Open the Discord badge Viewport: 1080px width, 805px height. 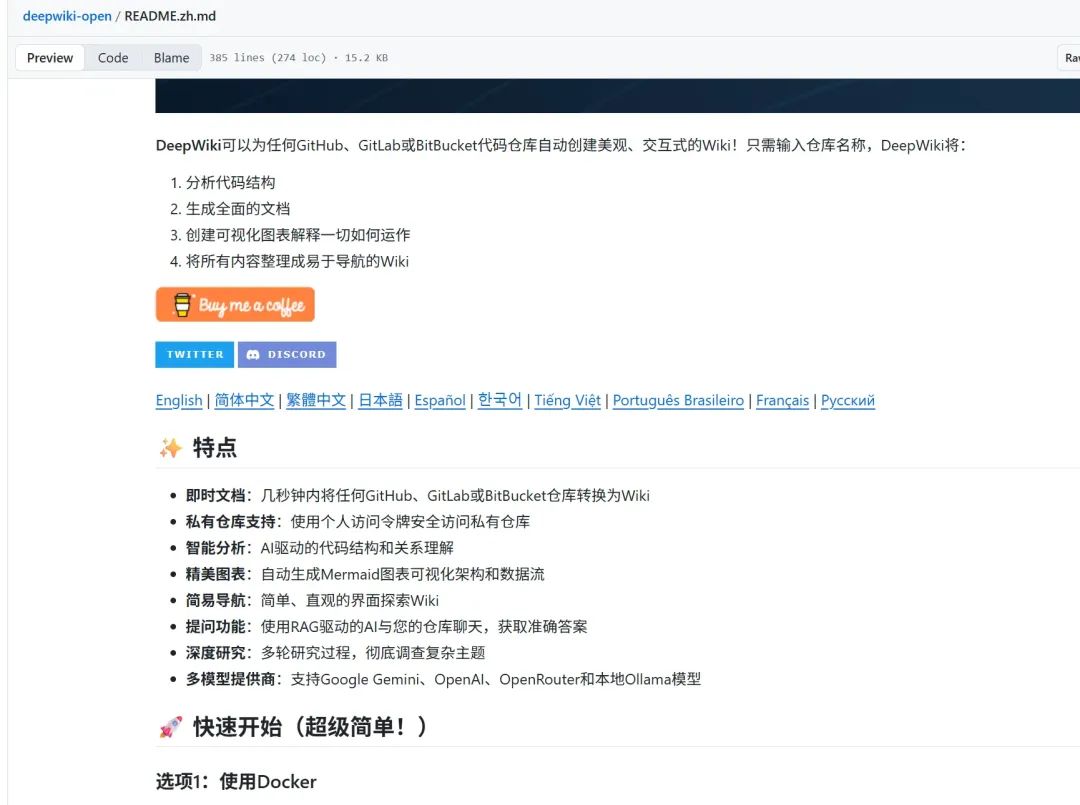(287, 355)
